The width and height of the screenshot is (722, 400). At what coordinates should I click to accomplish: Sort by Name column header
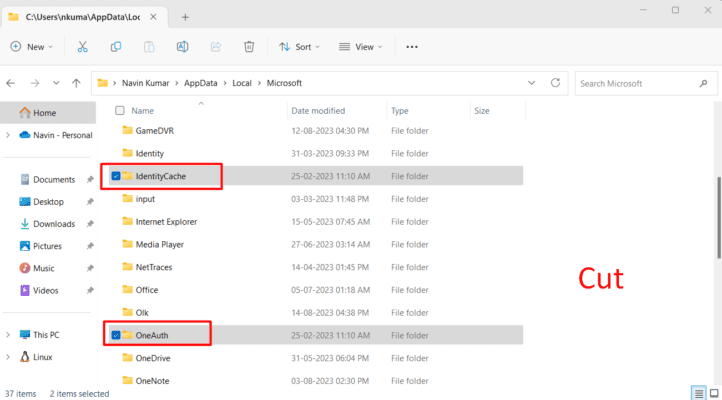click(143, 110)
